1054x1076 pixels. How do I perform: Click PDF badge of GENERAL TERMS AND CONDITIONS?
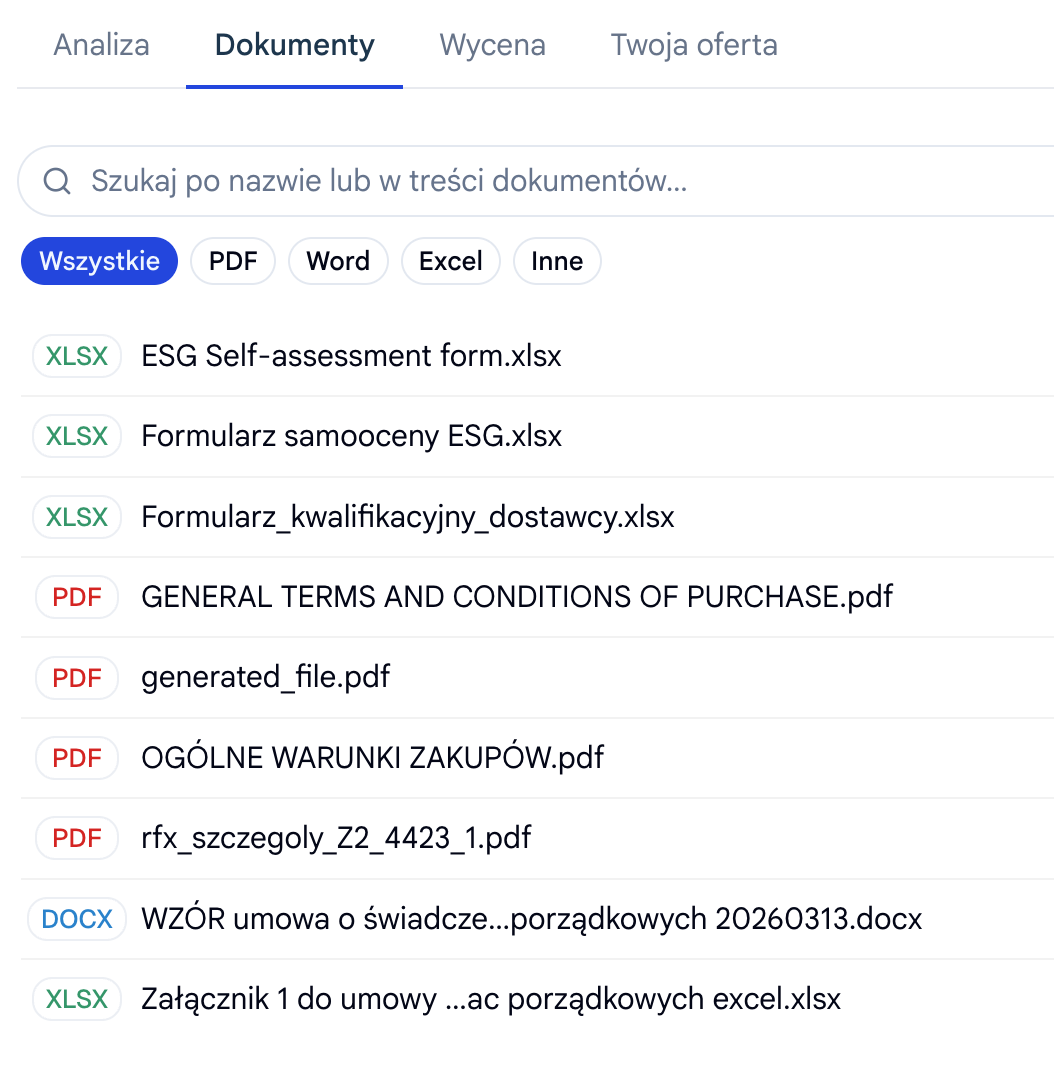(77, 597)
